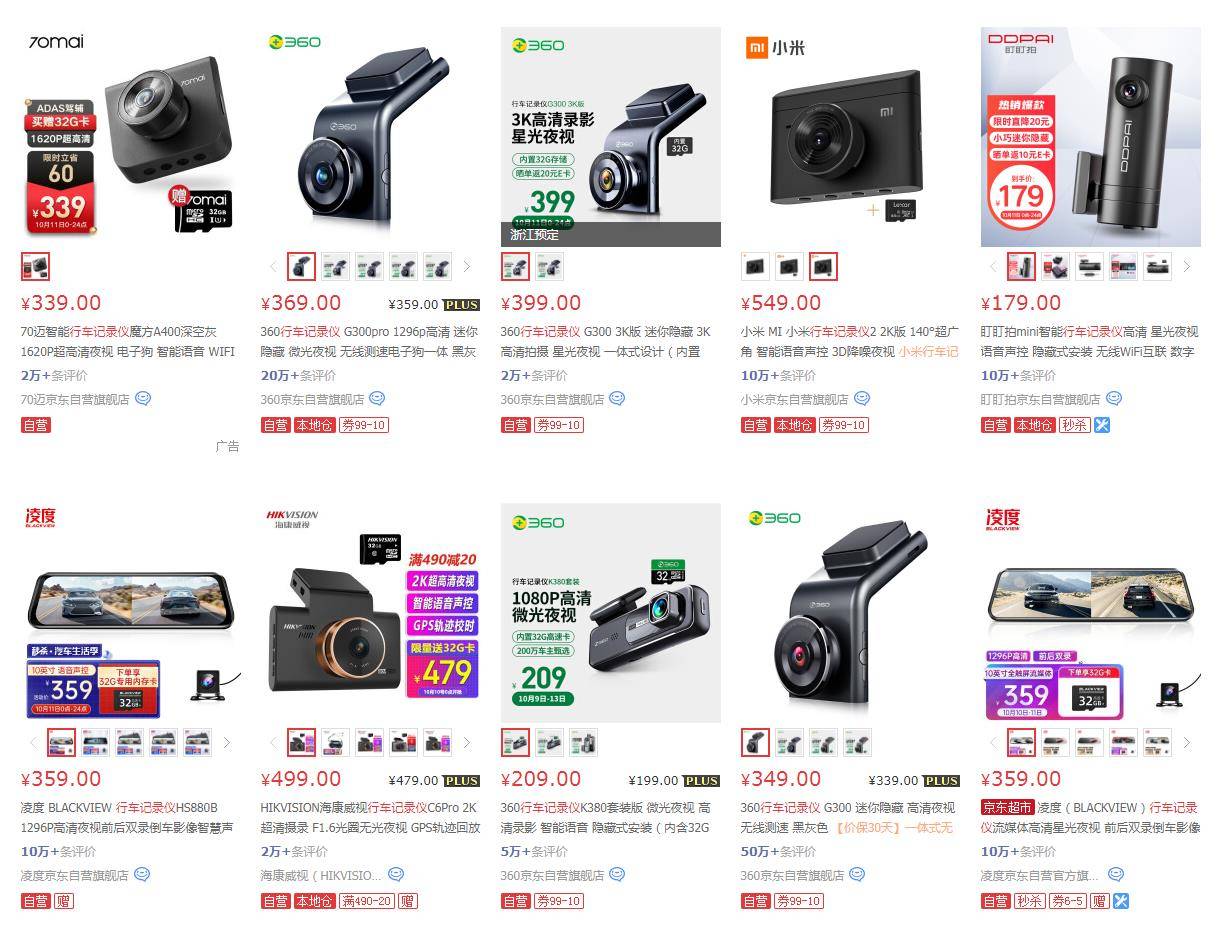Open 10万+条评价 reviews for 小米 recorder
This screenshot has height=943, width=1226.
pos(777,376)
